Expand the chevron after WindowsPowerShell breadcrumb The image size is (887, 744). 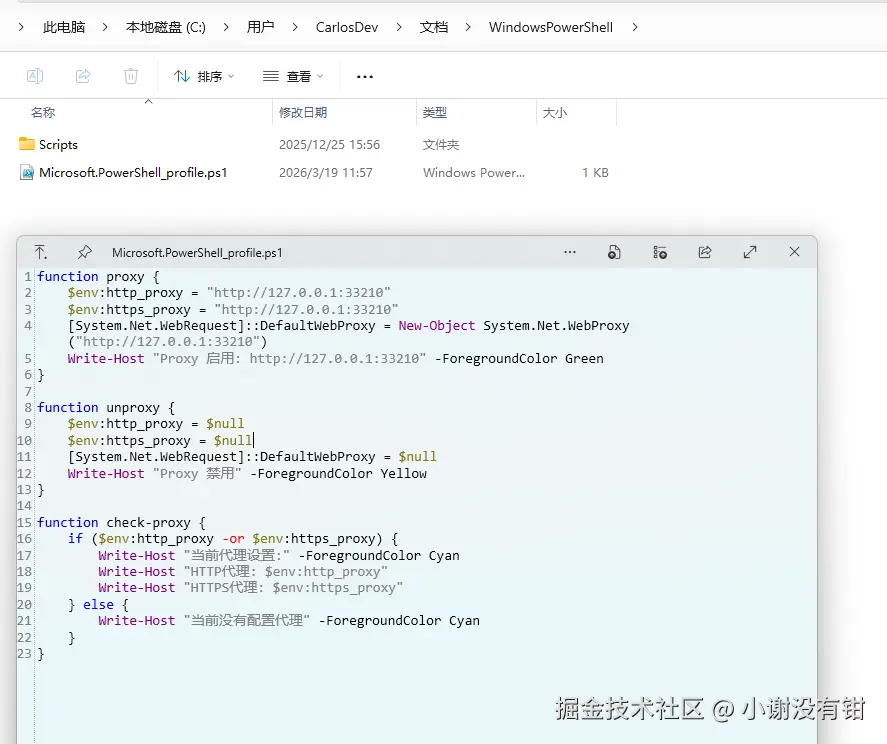tap(635, 27)
